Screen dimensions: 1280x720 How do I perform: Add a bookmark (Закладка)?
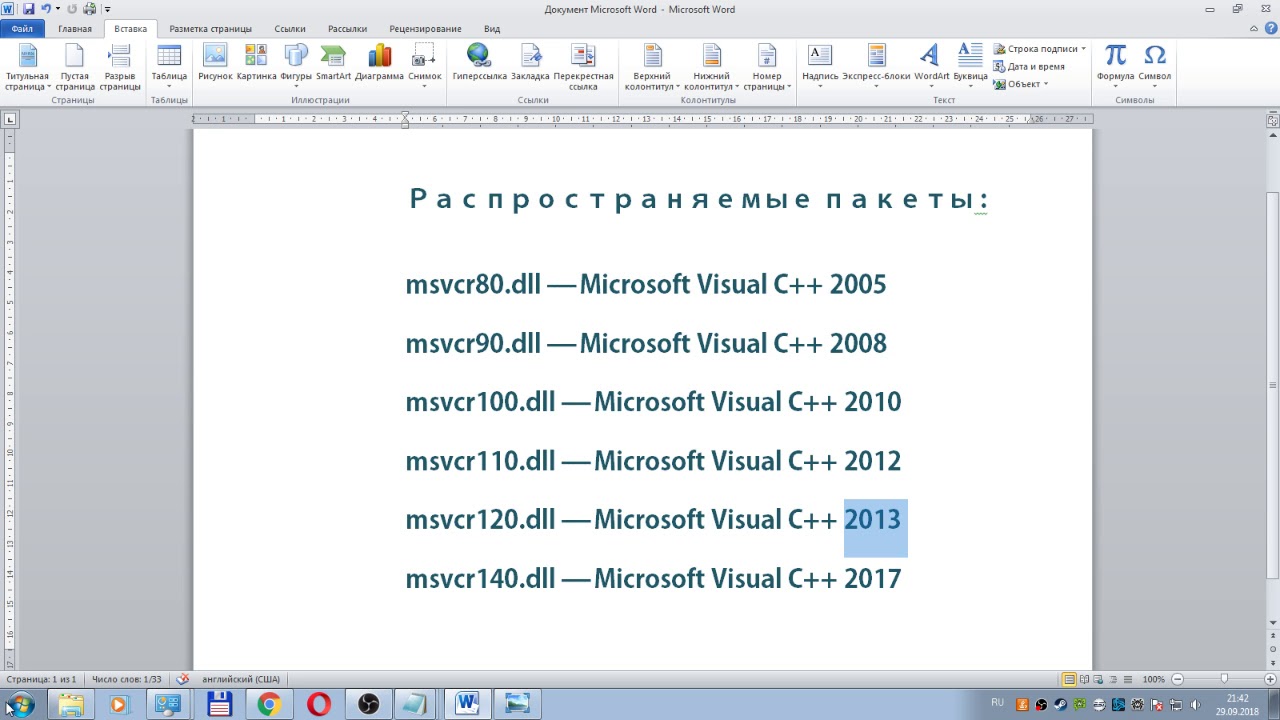pyautogui.click(x=530, y=64)
